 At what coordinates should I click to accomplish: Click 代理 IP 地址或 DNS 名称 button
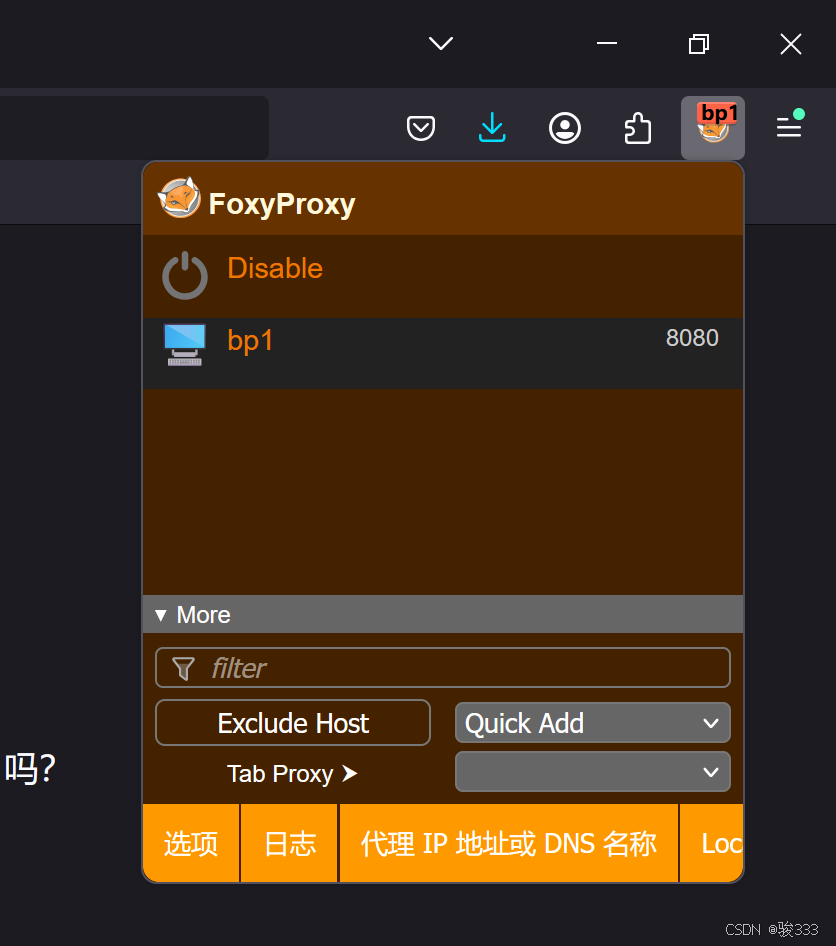click(508, 843)
